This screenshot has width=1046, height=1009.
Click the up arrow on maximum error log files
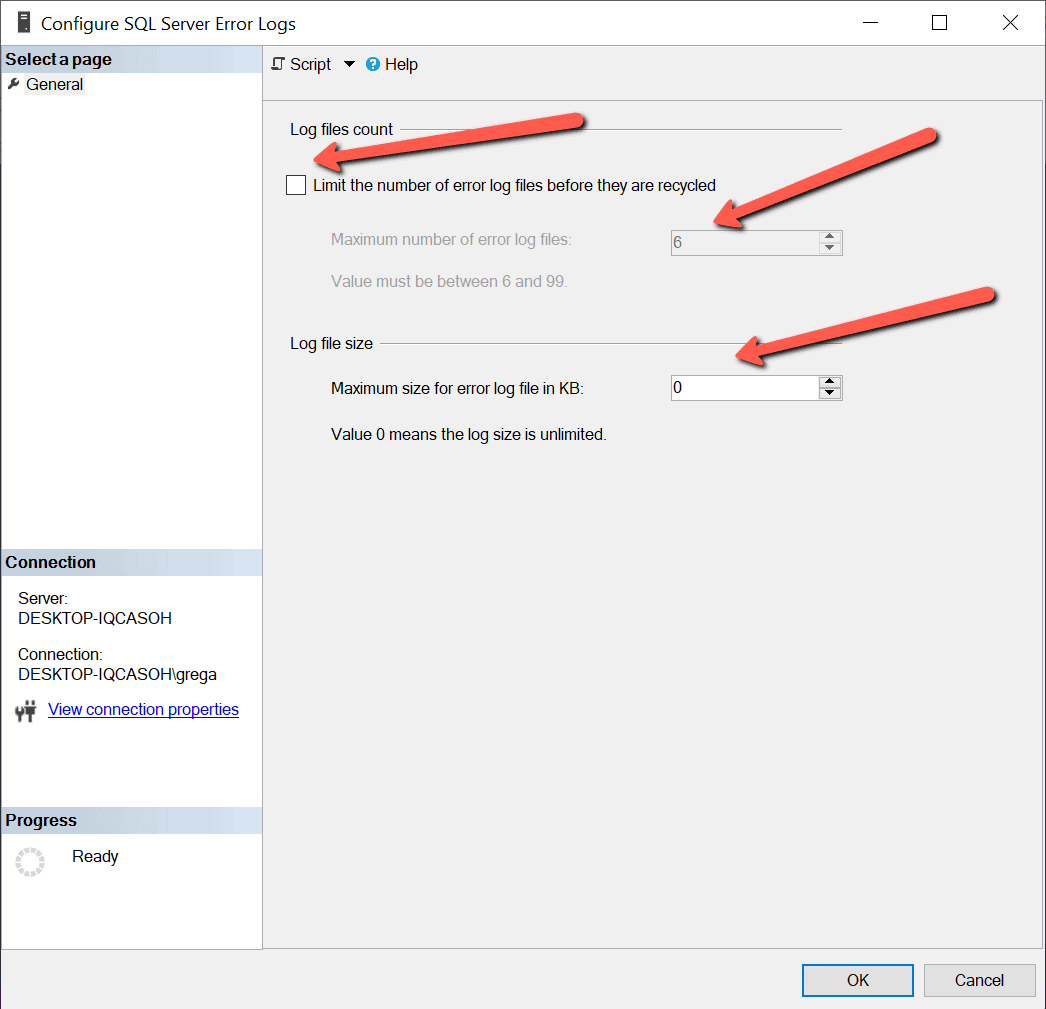830,237
